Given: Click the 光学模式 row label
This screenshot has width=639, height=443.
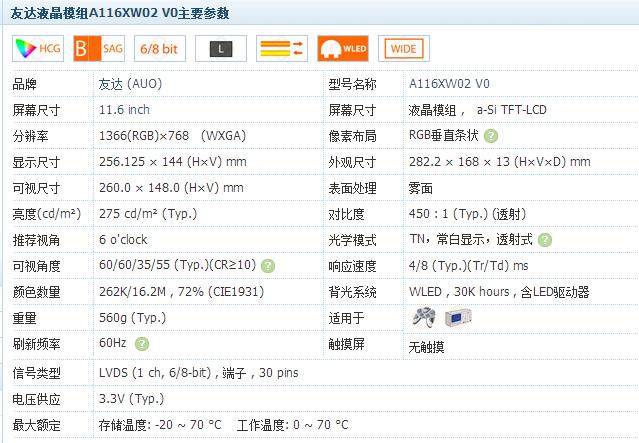Looking at the screenshot, I should click(x=353, y=240).
